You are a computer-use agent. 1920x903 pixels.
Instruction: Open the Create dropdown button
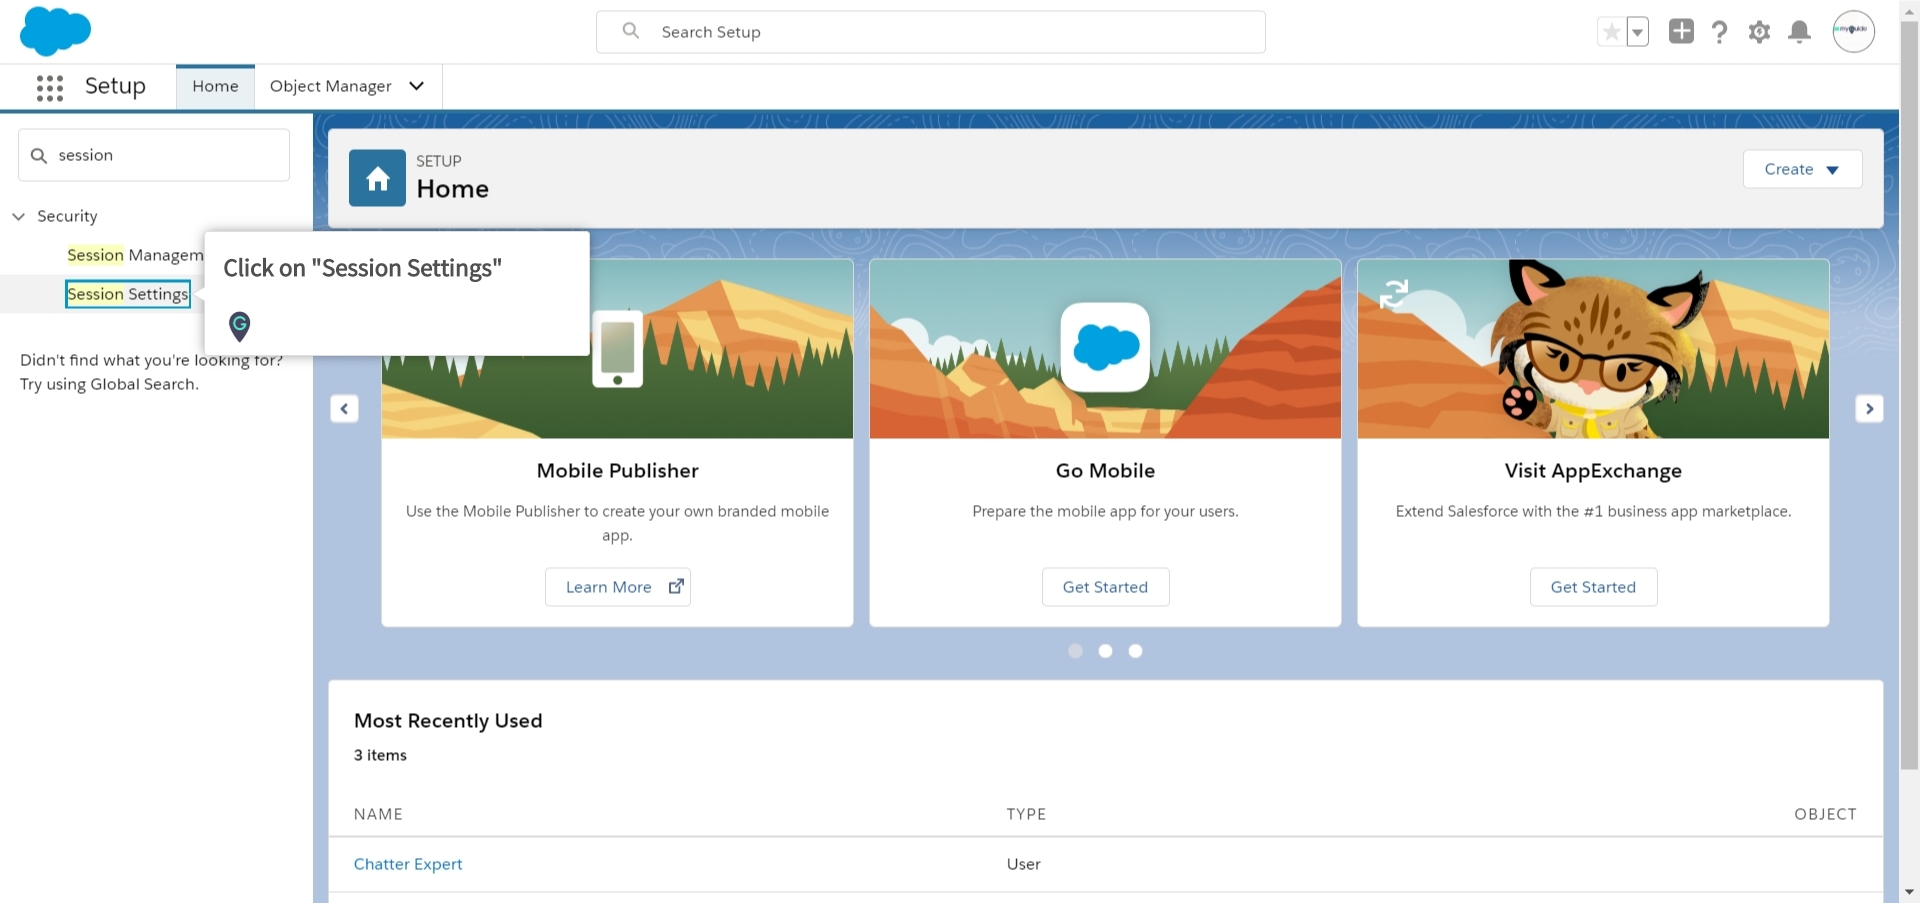[1802, 169]
